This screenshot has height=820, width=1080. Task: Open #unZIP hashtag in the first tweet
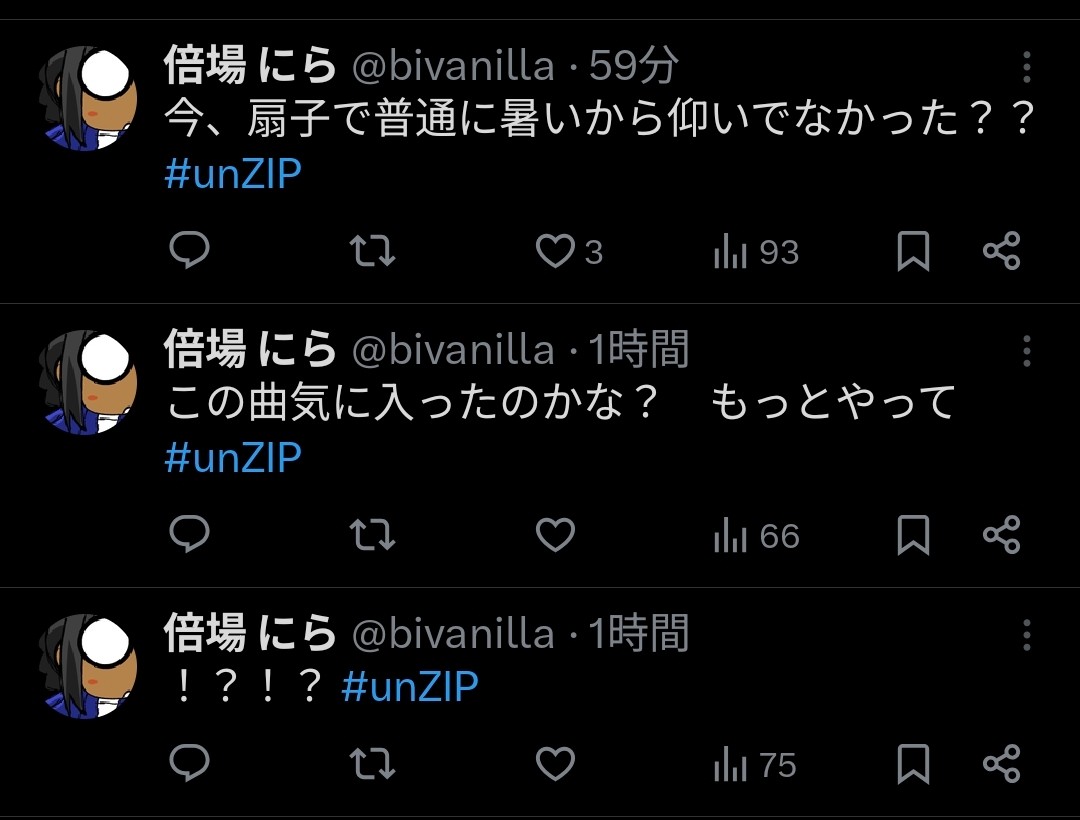pyautogui.click(x=233, y=175)
